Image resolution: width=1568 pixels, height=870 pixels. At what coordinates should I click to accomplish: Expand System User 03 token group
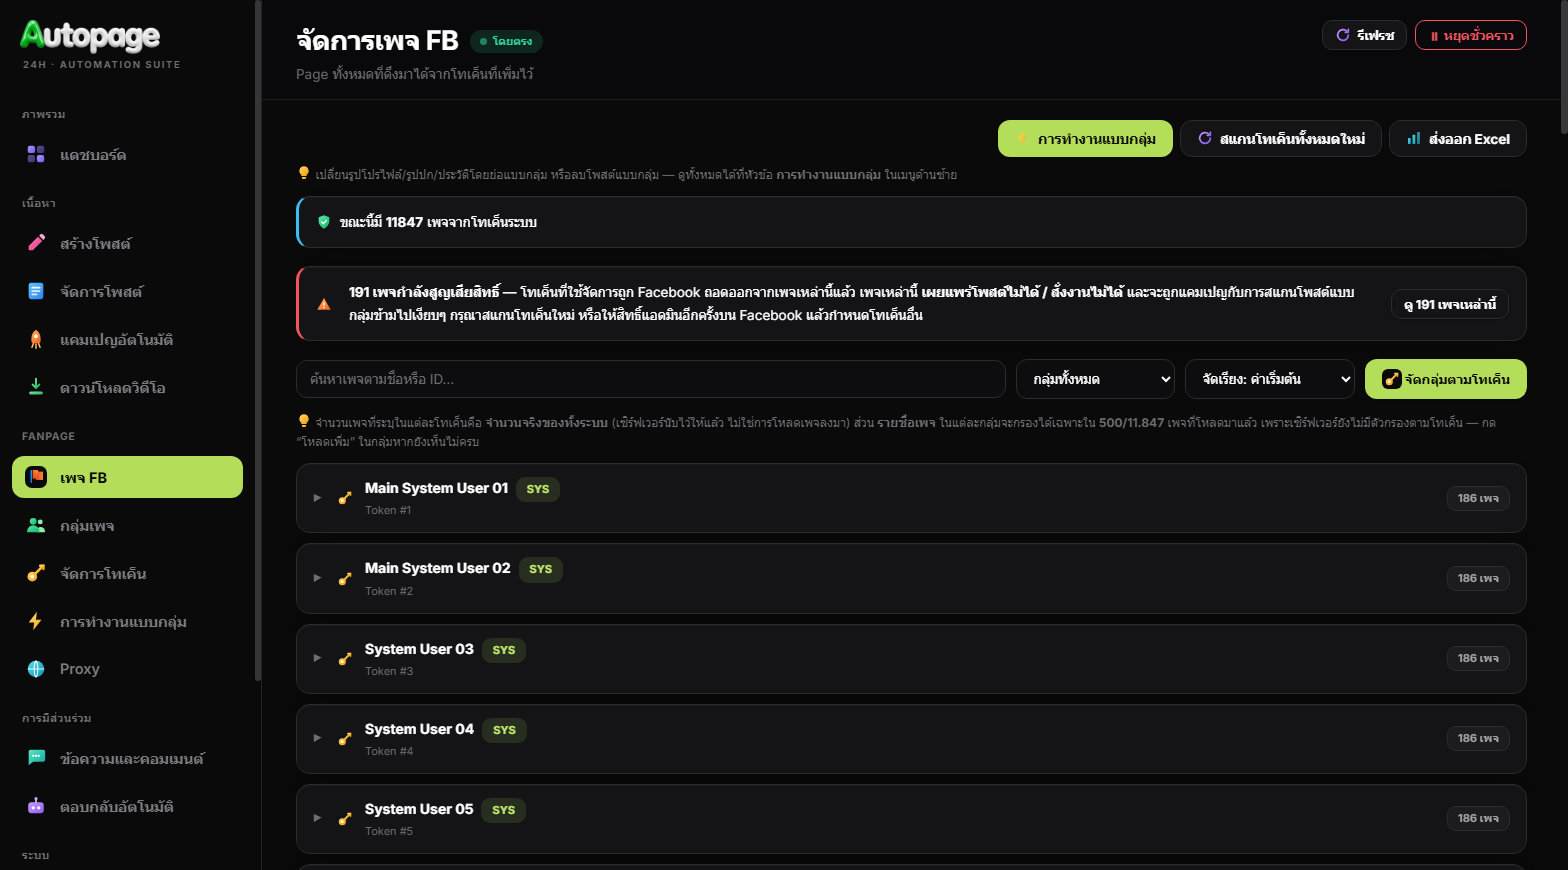(x=317, y=658)
